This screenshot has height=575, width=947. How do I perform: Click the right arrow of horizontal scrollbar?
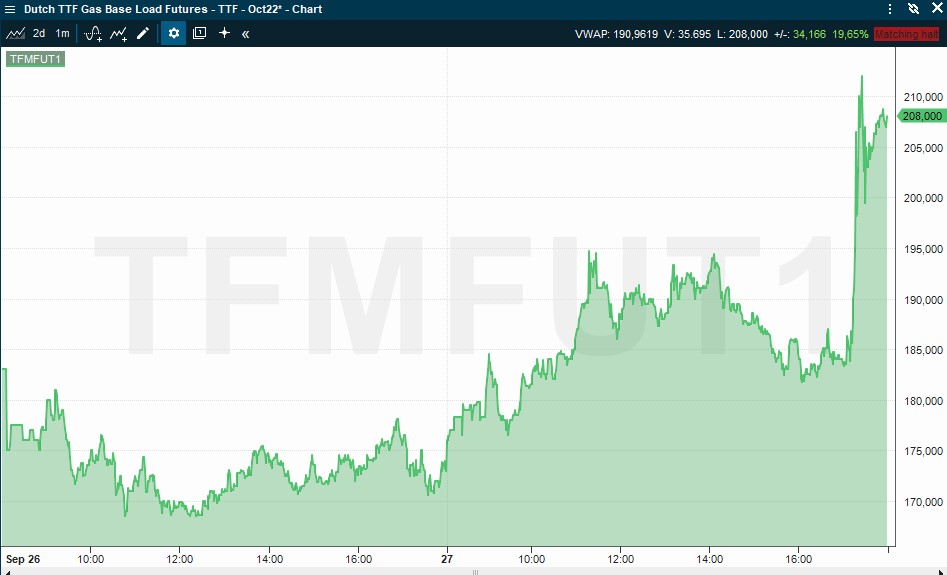[x=941, y=571]
